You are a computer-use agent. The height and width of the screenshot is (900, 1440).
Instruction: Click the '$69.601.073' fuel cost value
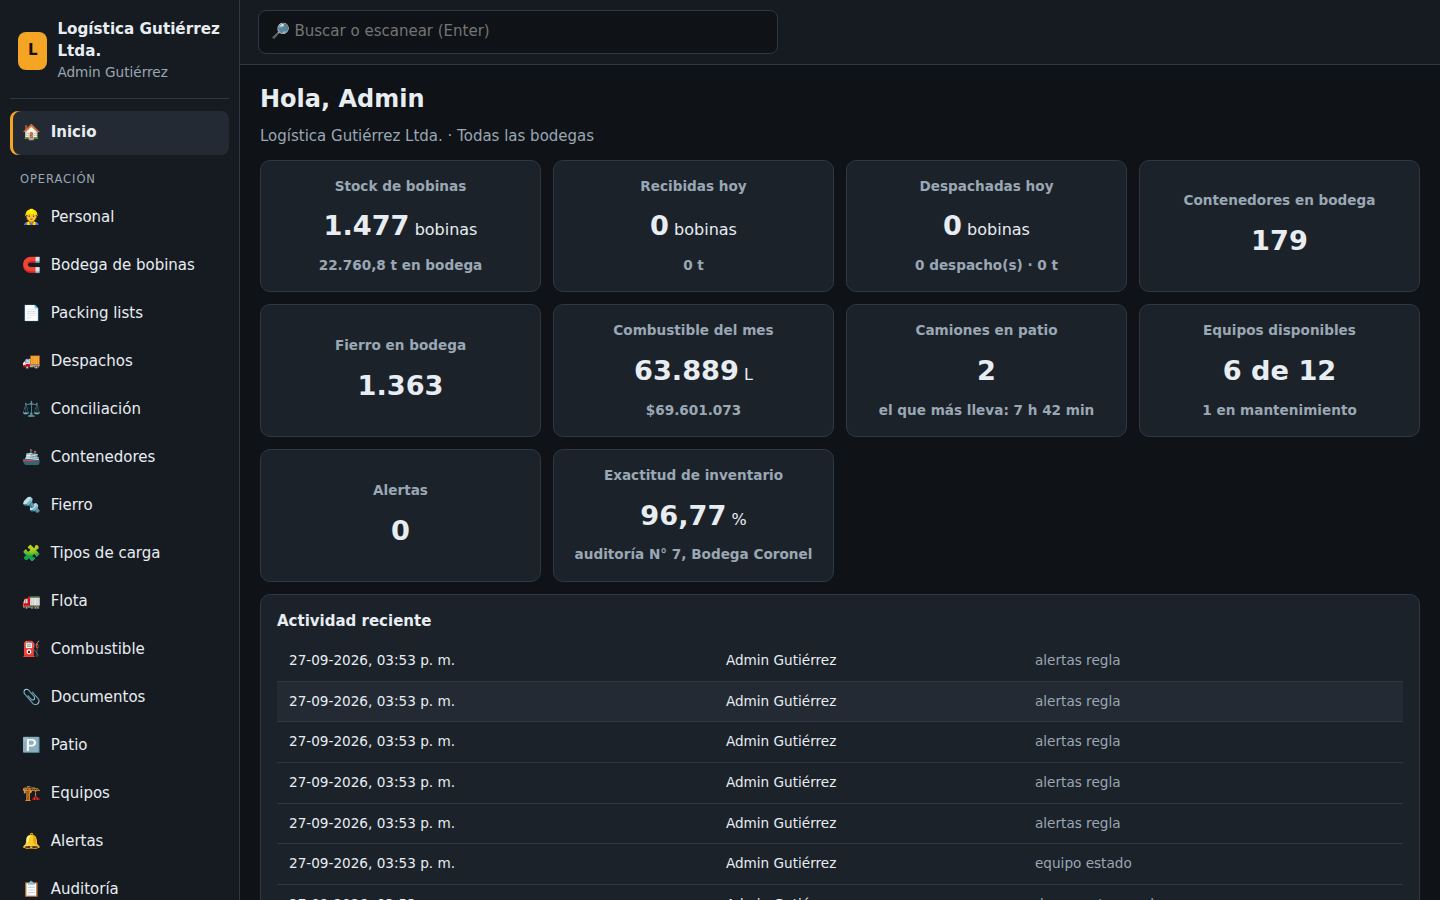tap(693, 410)
